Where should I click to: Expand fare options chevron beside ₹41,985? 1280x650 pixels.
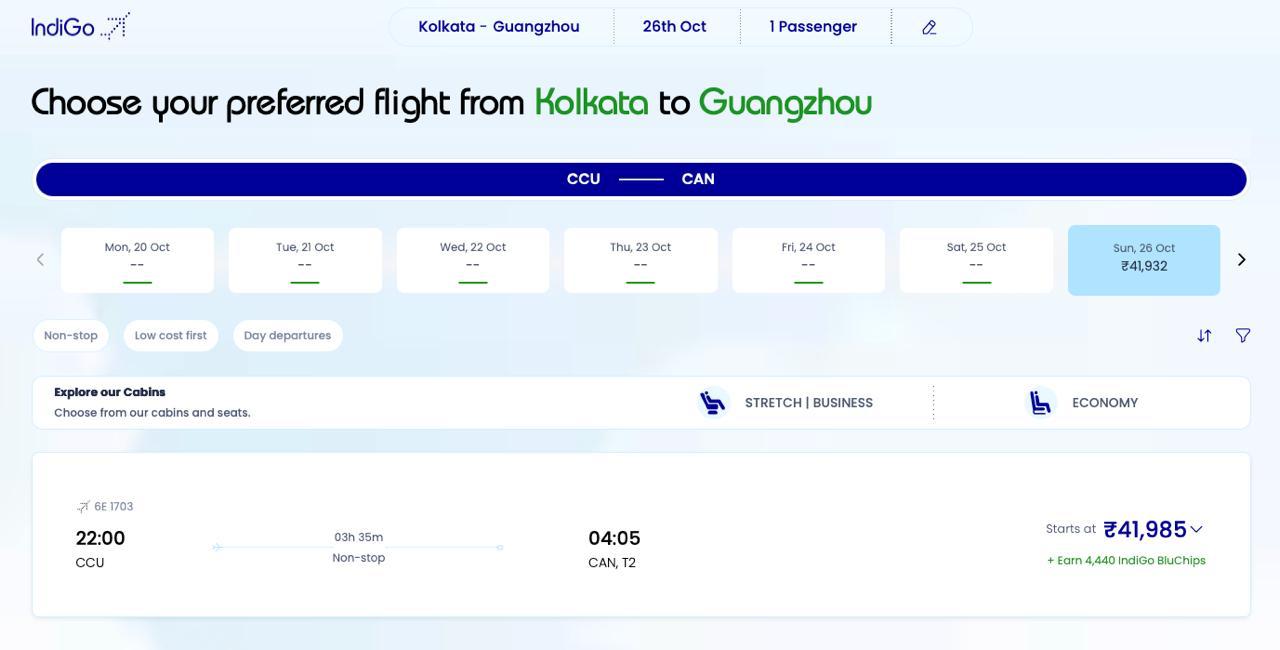point(1196,529)
